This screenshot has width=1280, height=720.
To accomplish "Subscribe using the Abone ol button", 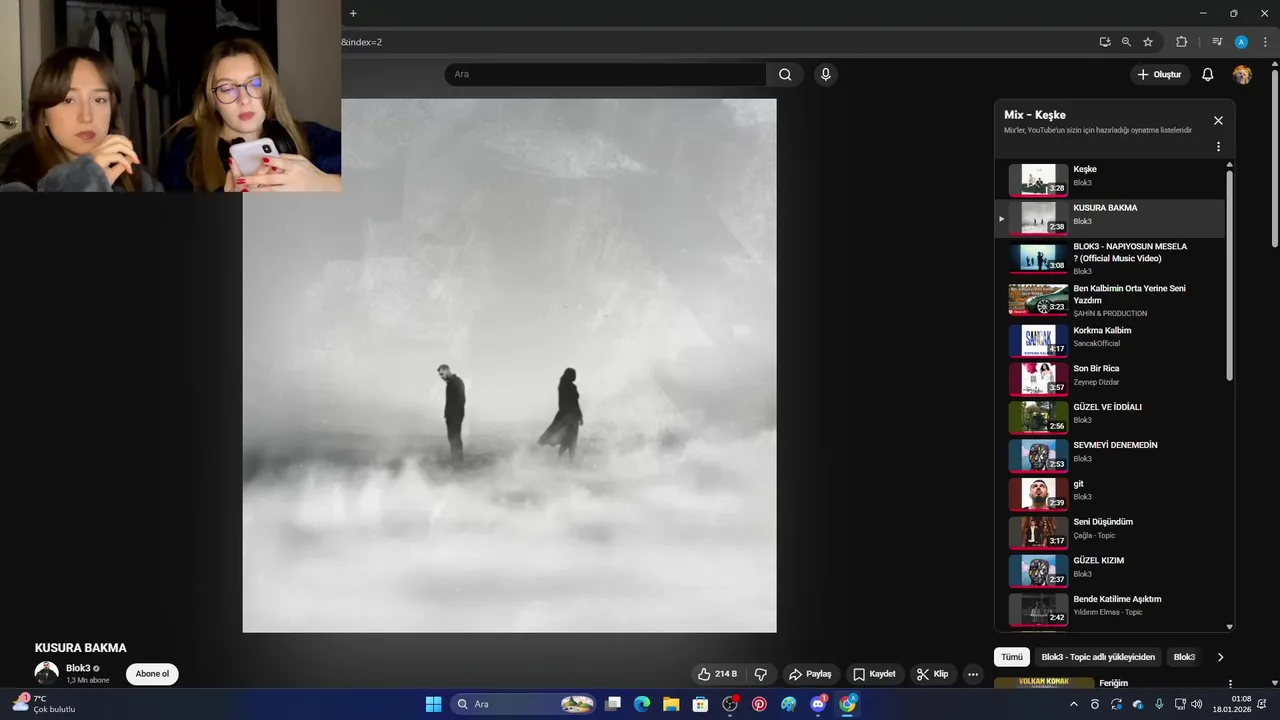I will click(152, 674).
